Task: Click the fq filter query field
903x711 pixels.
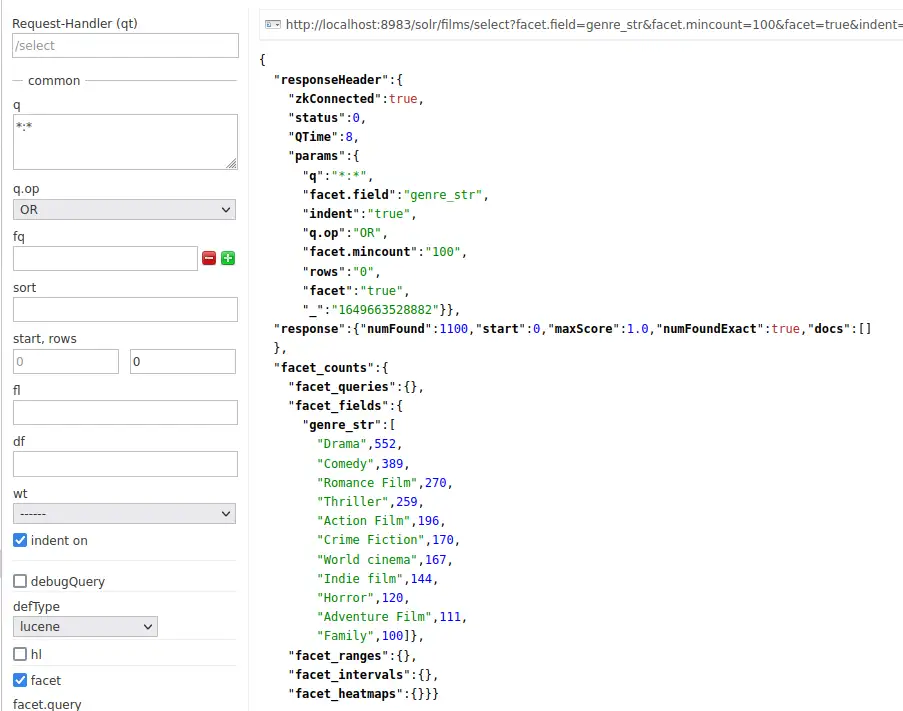Action: point(105,258)
